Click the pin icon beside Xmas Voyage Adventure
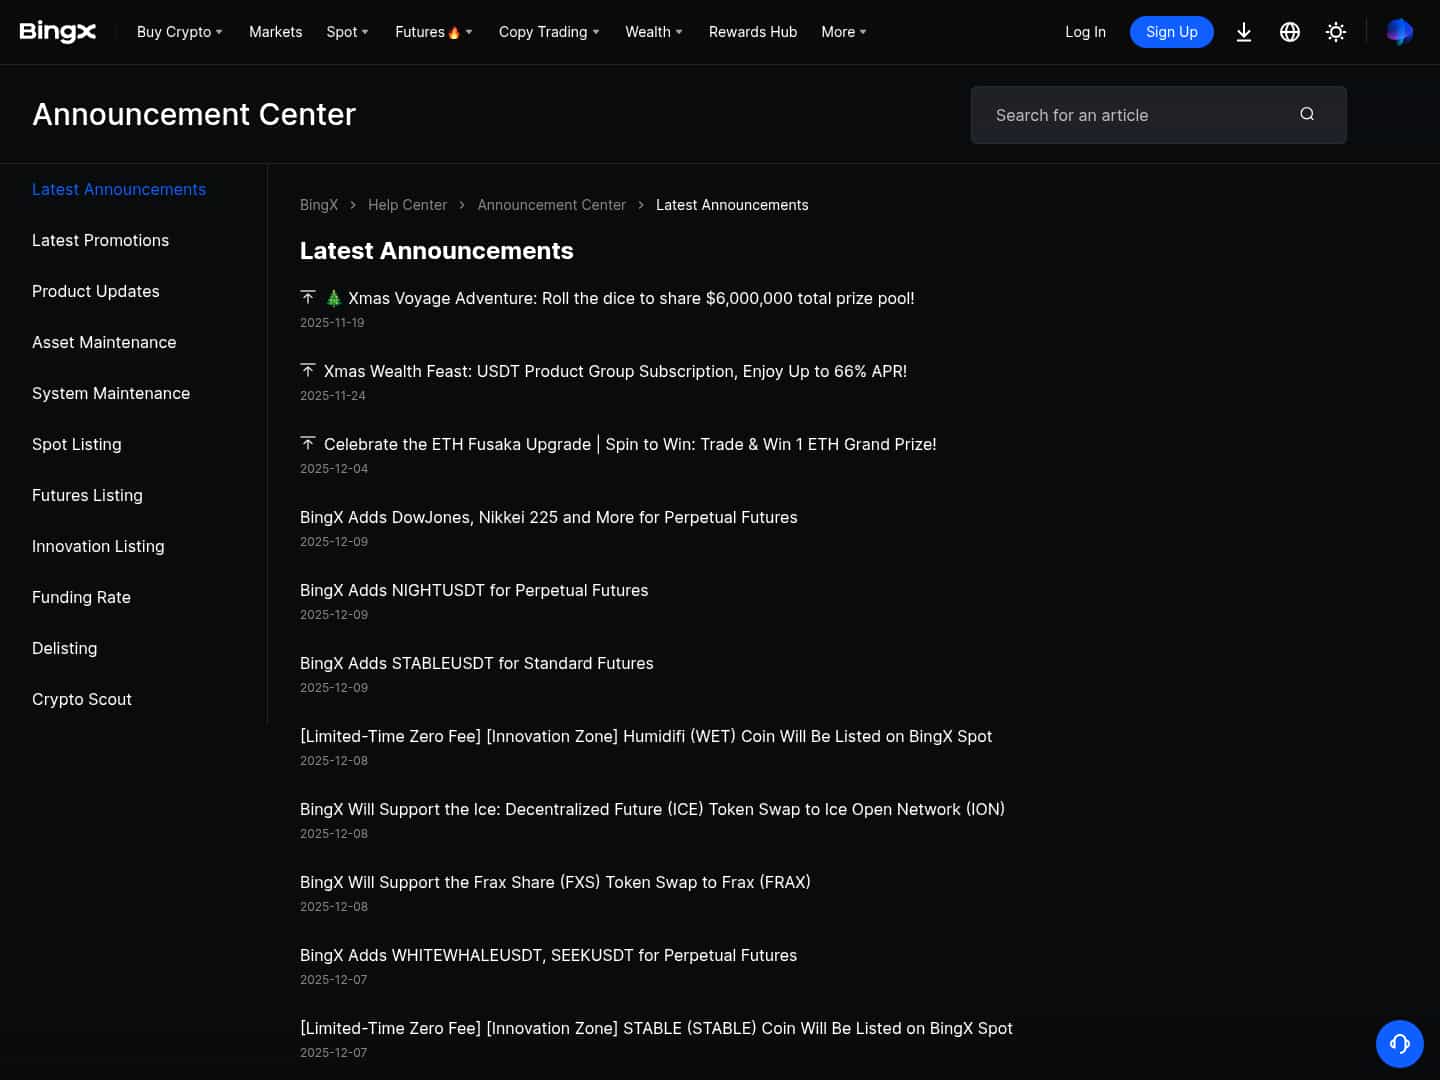 (x=308, y=297)
